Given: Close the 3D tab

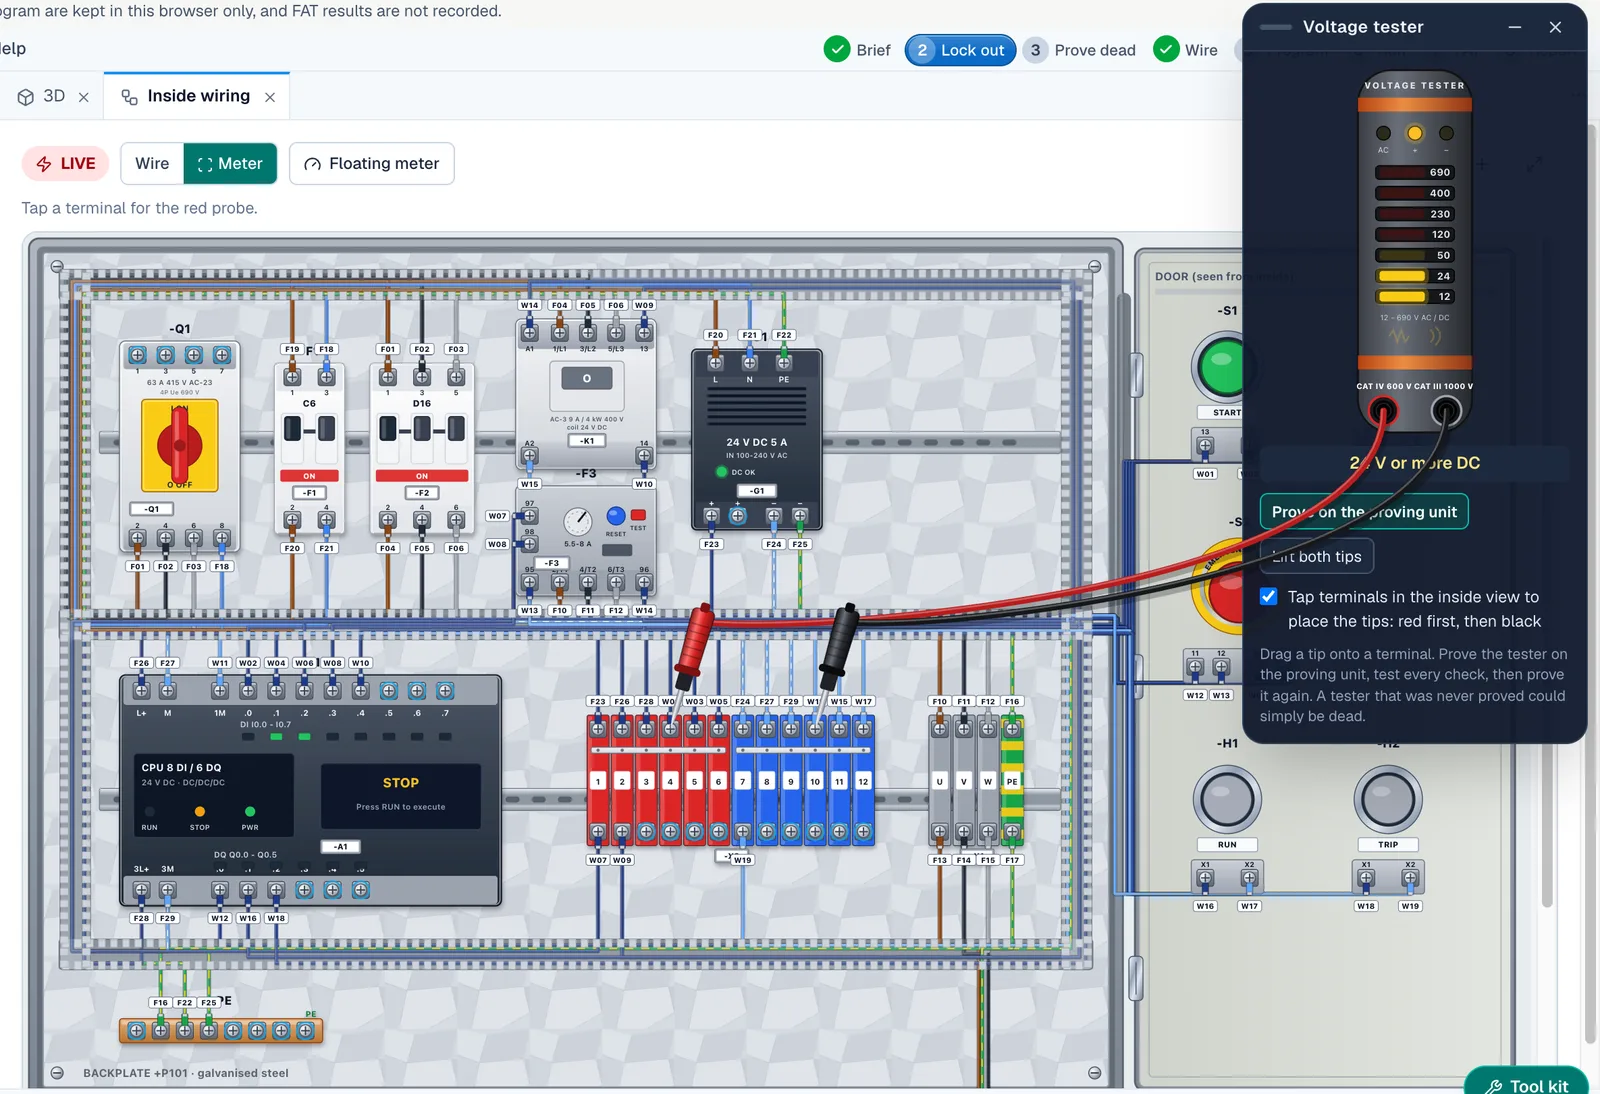Looking at the screenshot, I should (x=84, y=97).
